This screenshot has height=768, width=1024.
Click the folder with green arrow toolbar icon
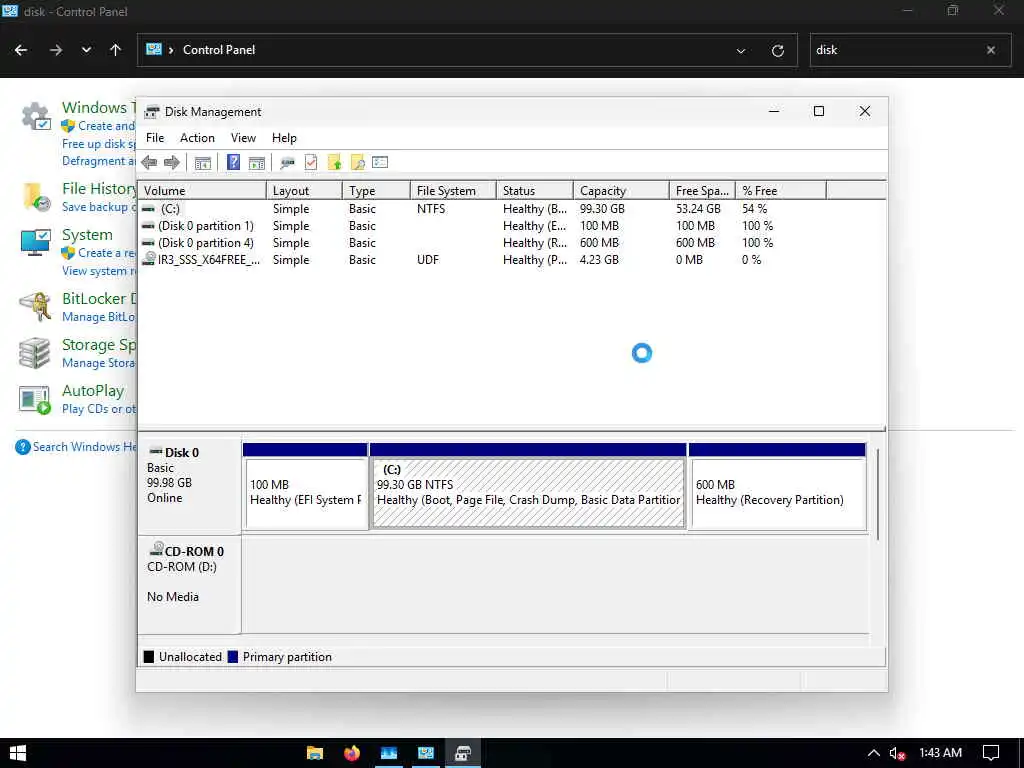(x=334, y=163)
